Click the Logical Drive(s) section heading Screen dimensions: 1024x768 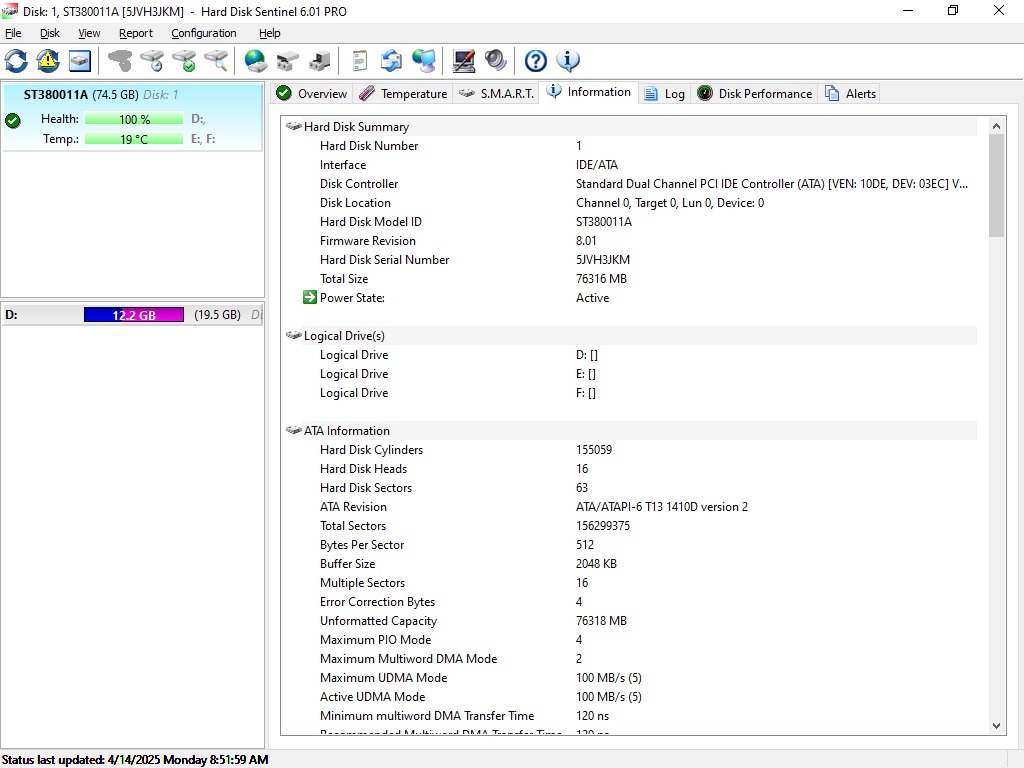[344, 336]
